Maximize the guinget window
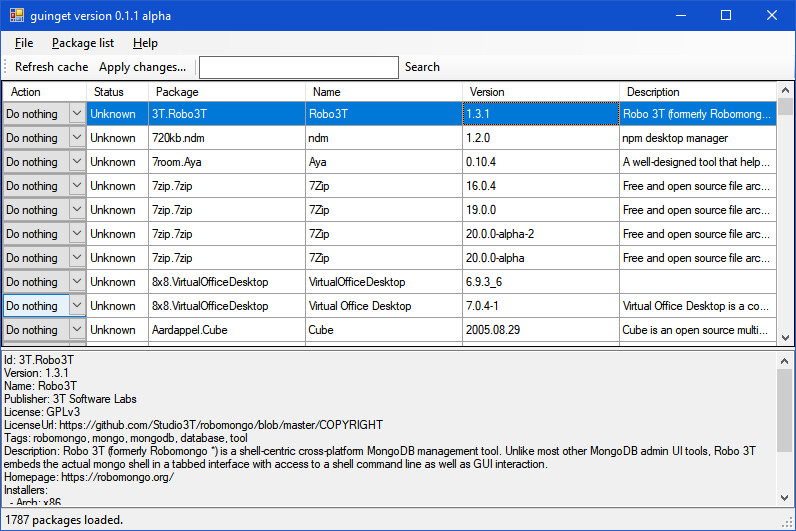This screenshot has width=796, height=531. point(726,15)
